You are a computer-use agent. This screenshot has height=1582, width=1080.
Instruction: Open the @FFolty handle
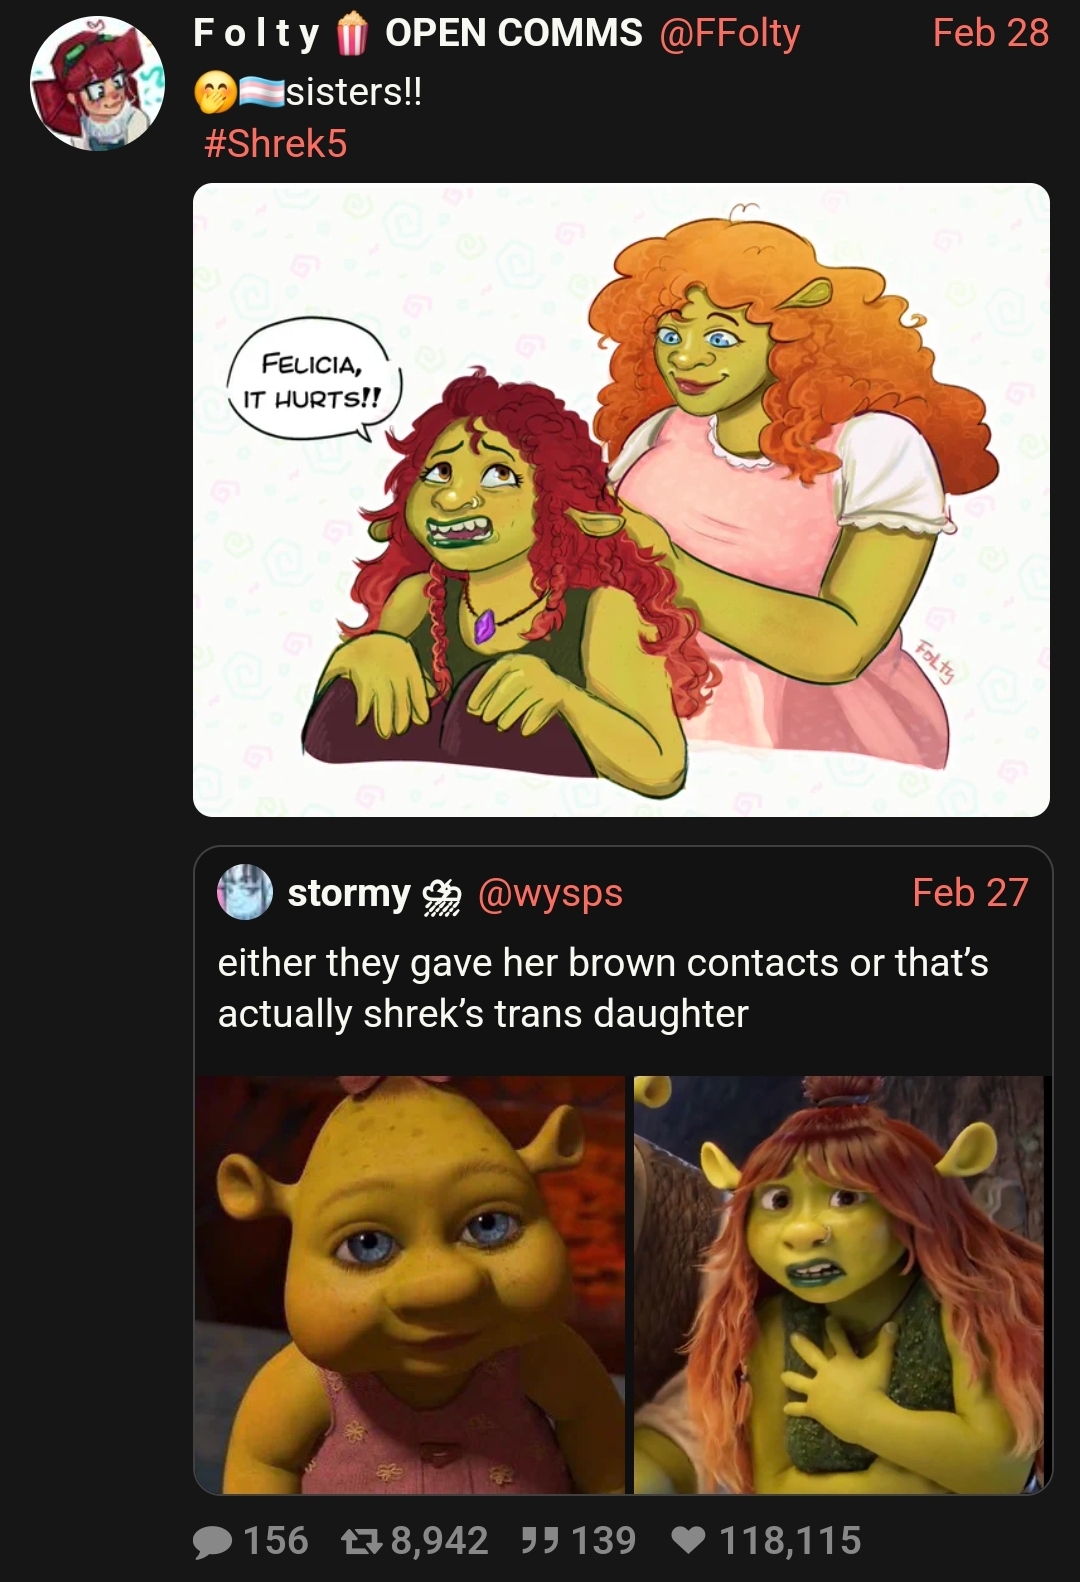(729, 34)
